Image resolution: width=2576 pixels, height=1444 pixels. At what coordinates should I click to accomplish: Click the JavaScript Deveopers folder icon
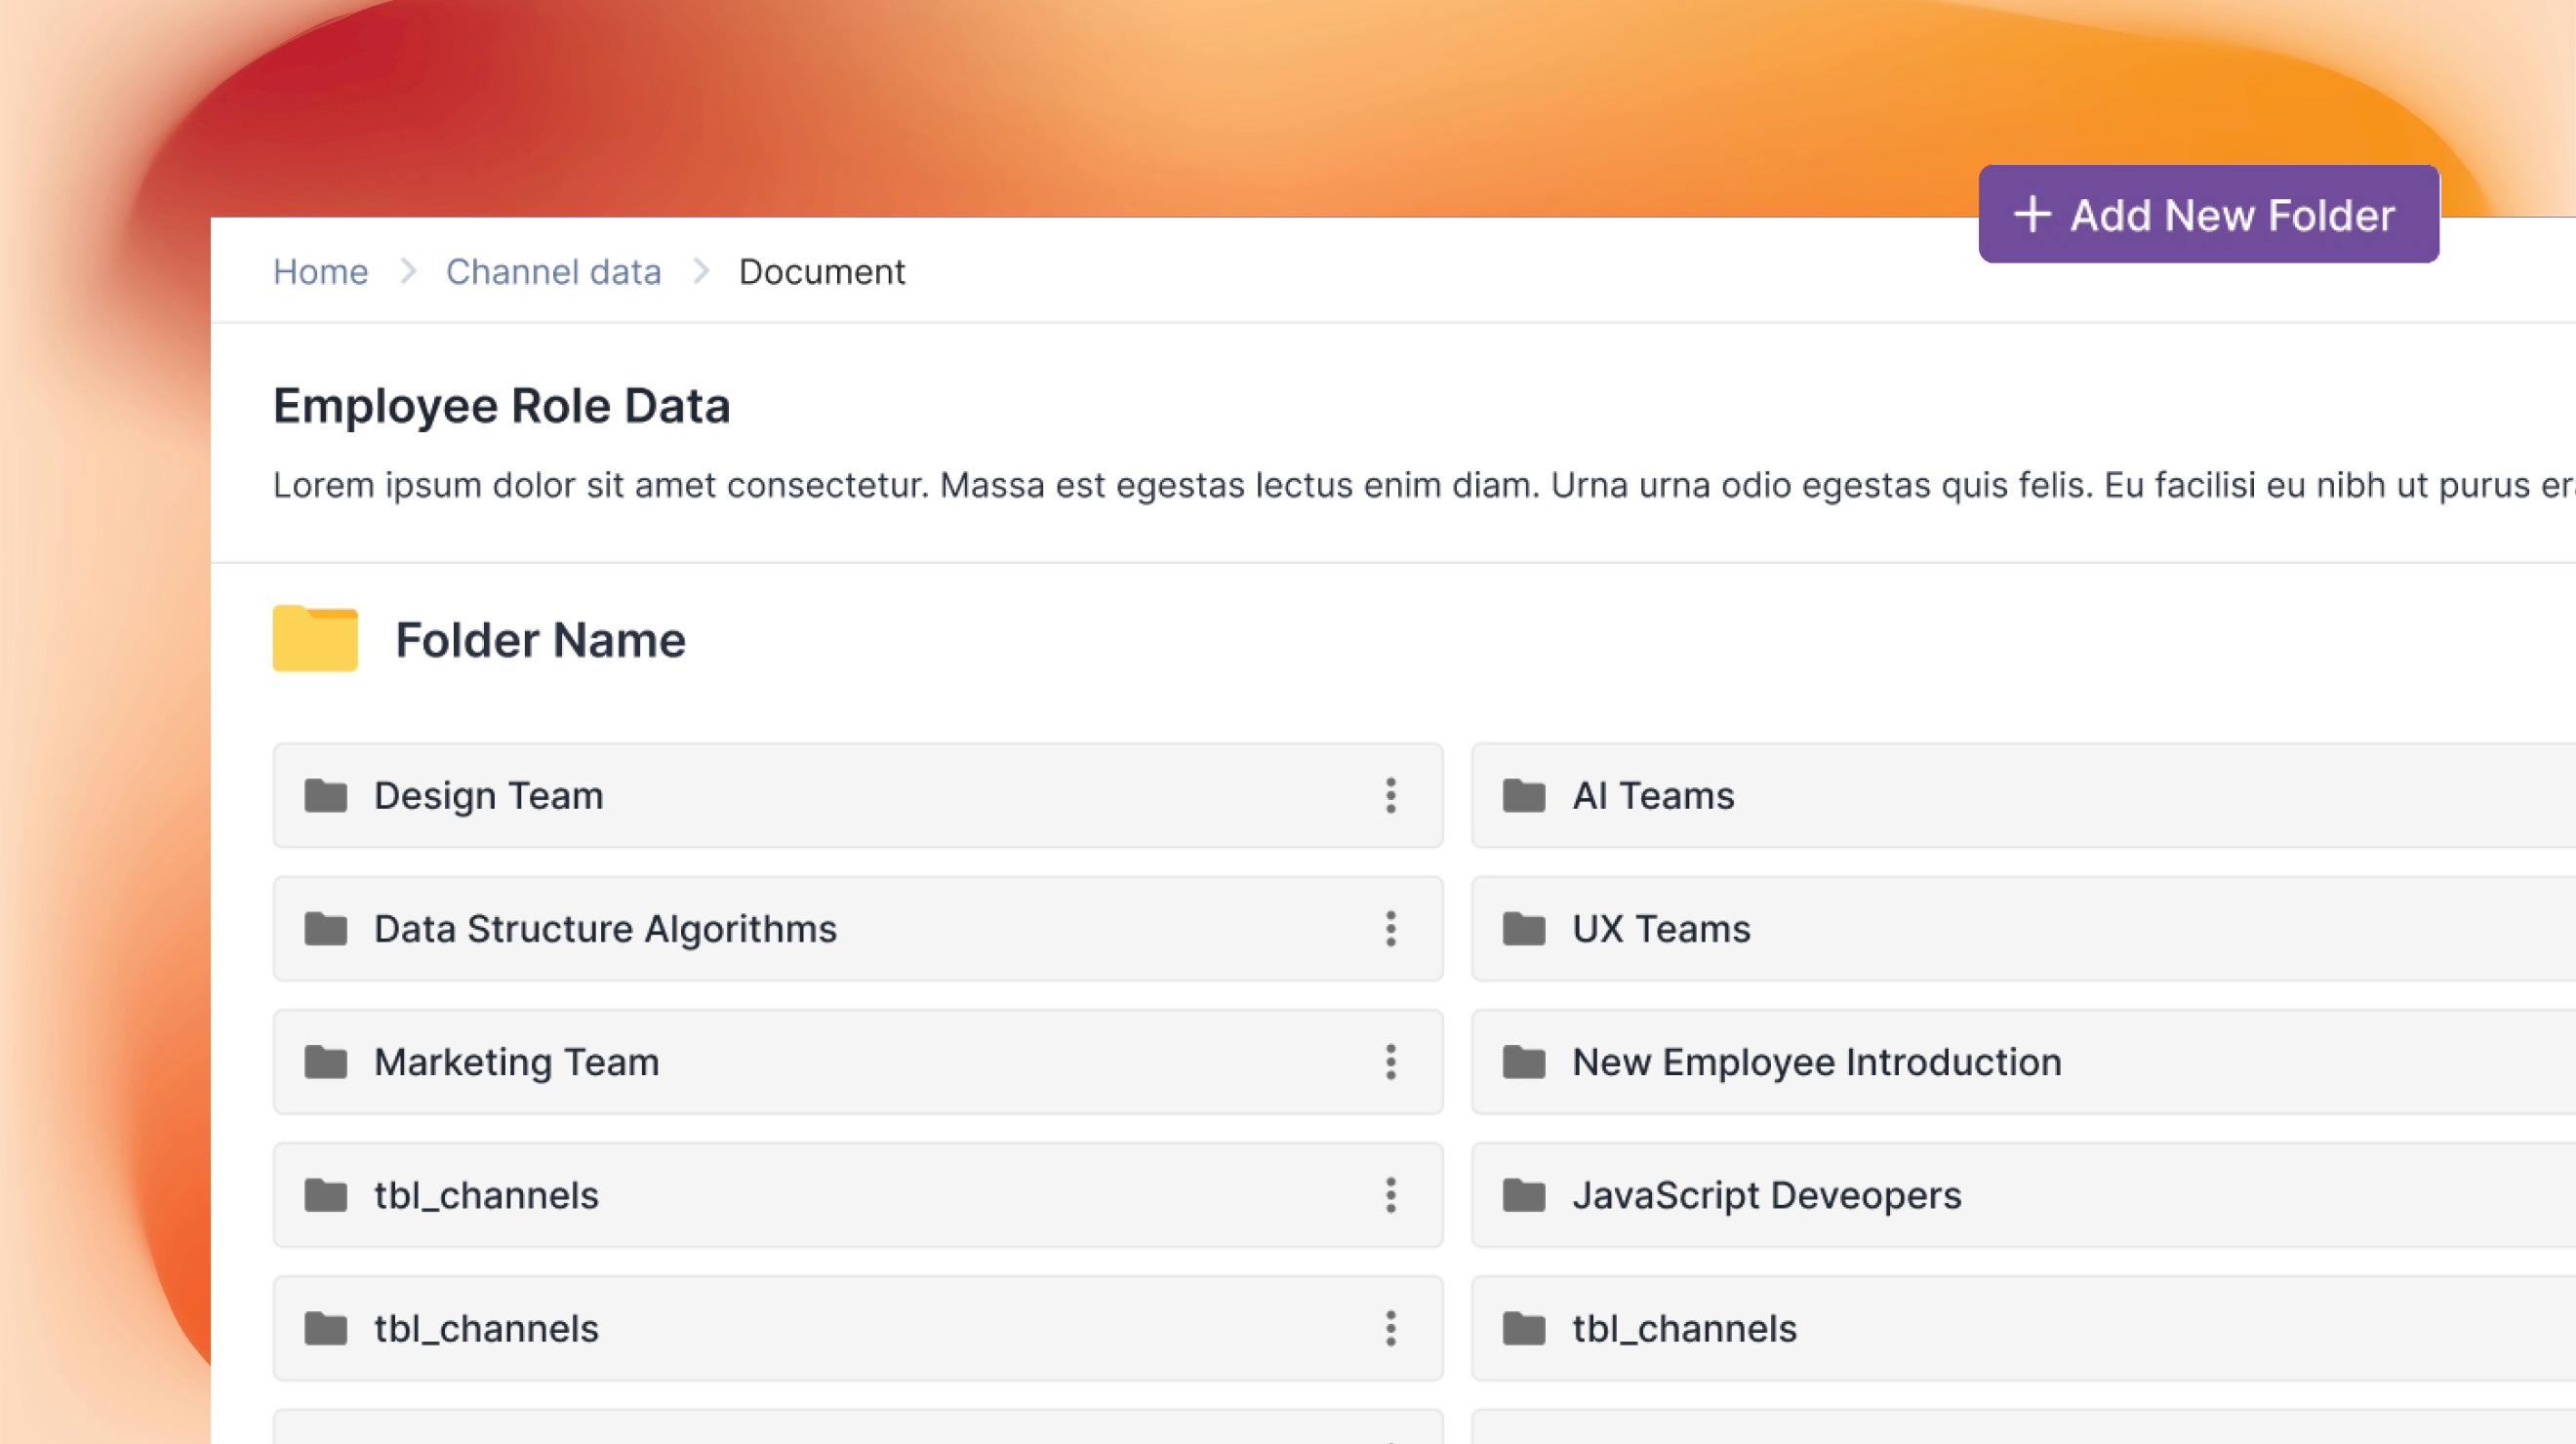pos(1524,1195)
